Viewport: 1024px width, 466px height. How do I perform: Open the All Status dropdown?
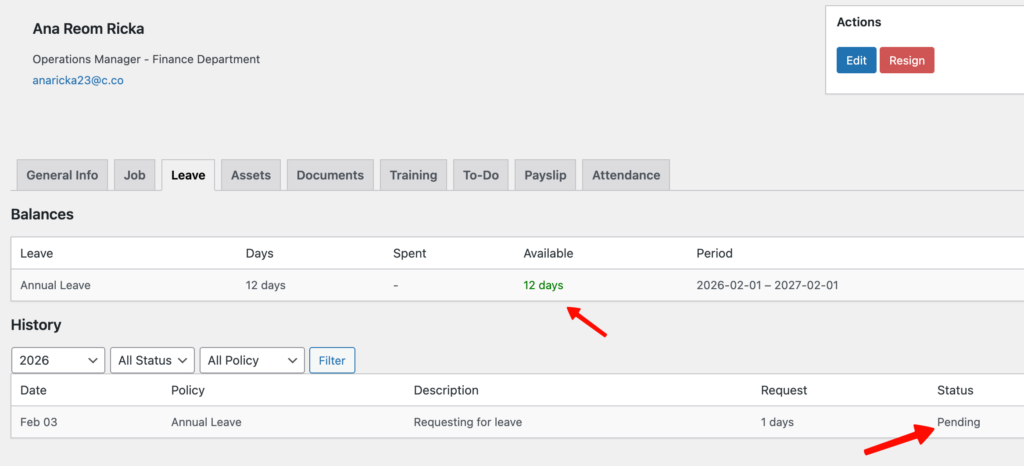[153, 360]
